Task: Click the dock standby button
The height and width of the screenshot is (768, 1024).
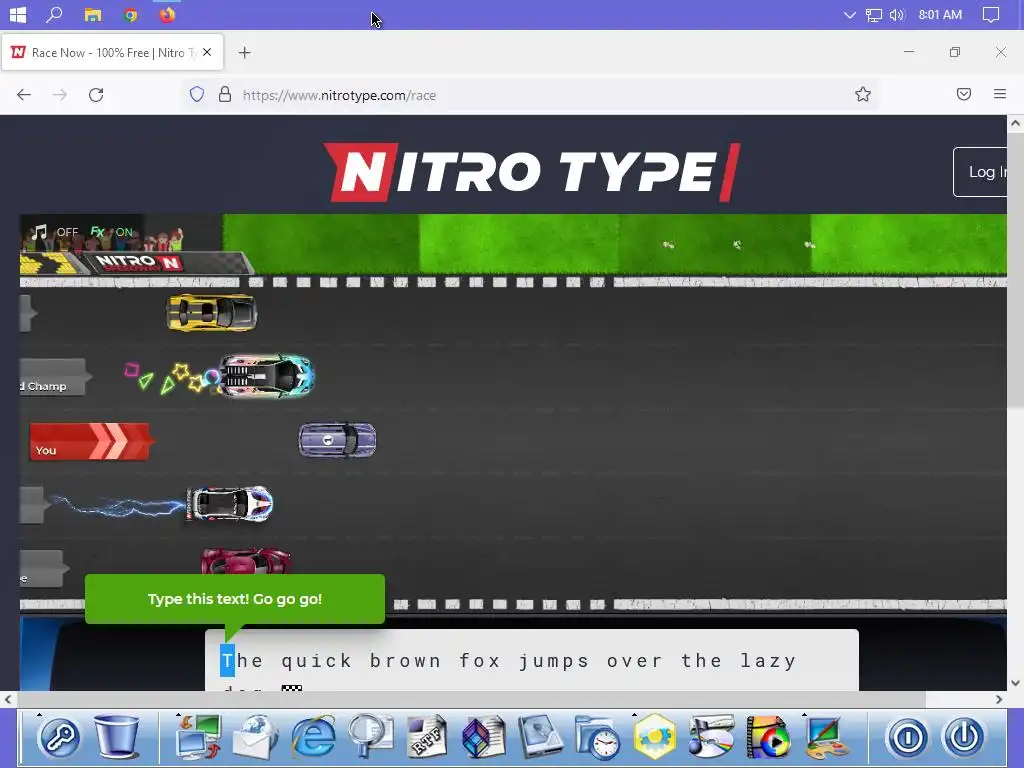Action: pyautogui.click(x=907, y=738)
